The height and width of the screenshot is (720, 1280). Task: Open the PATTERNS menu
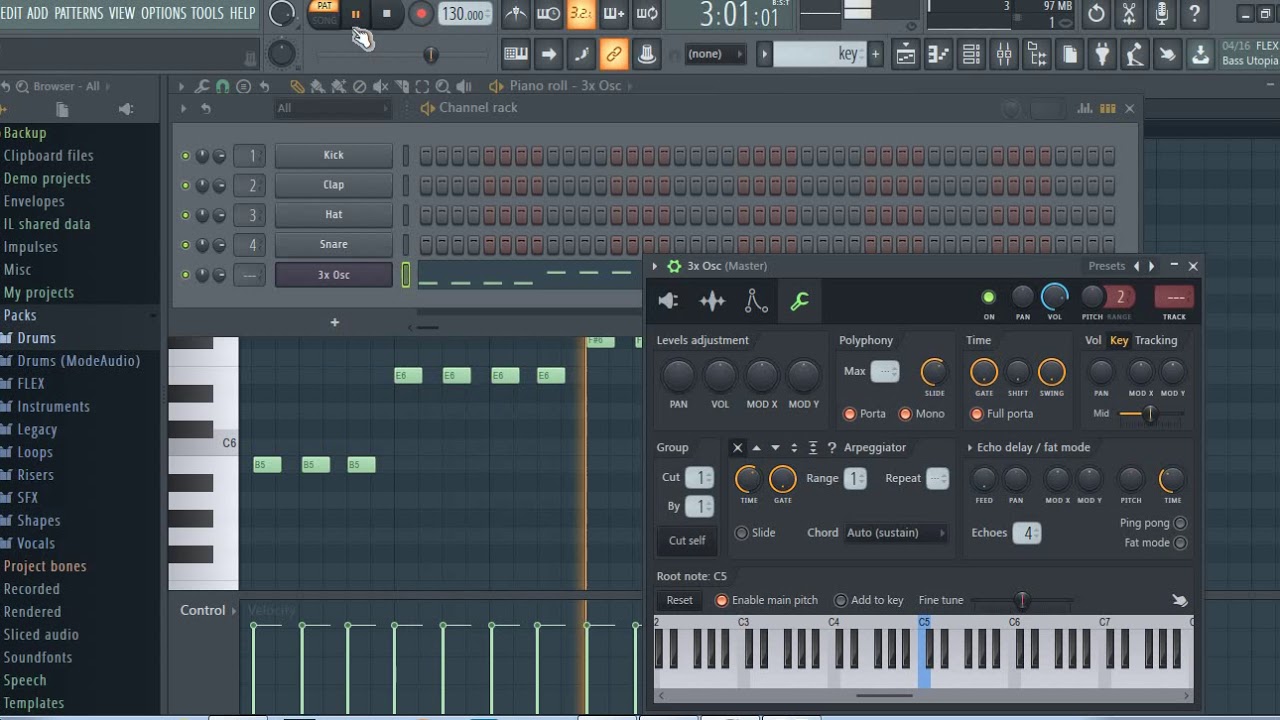[x=78, y=13]
